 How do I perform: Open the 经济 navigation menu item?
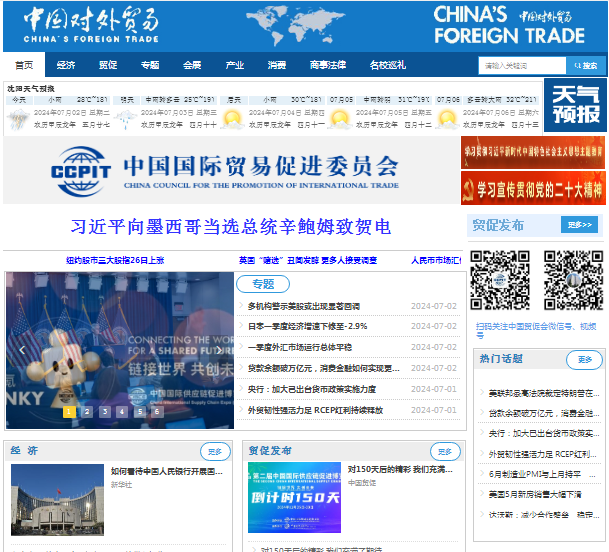tap(66, 65)
